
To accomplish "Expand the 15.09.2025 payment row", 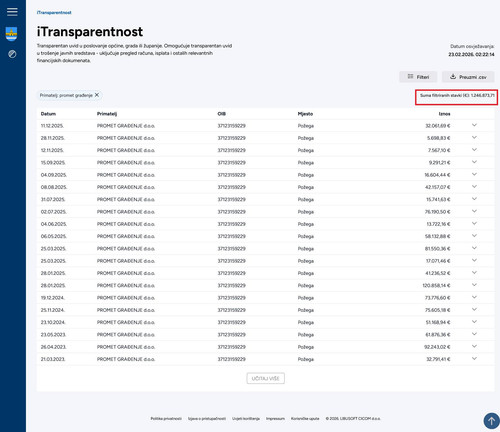I will 474,162.
